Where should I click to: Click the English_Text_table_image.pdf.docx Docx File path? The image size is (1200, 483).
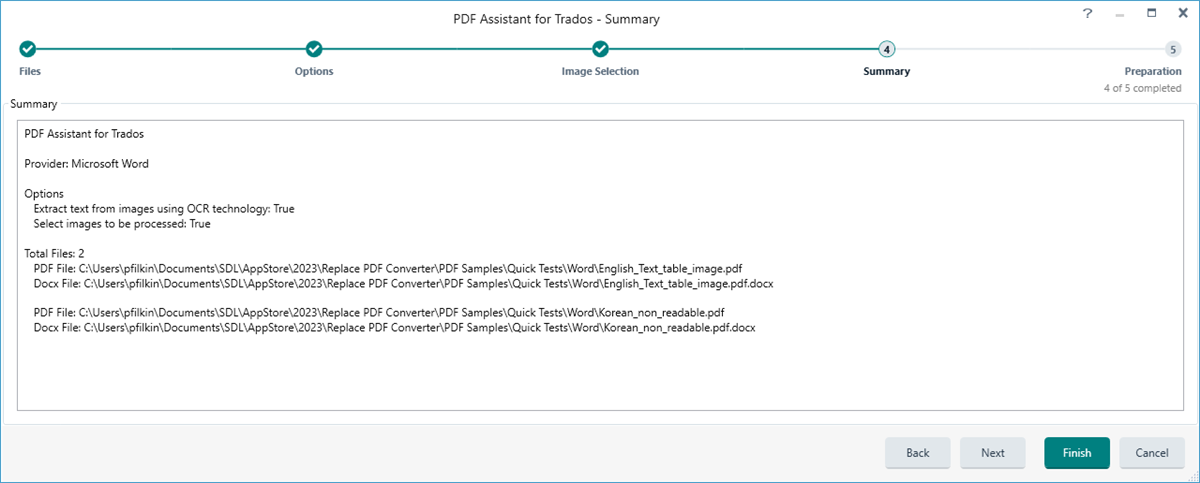[x=403, y=284]
